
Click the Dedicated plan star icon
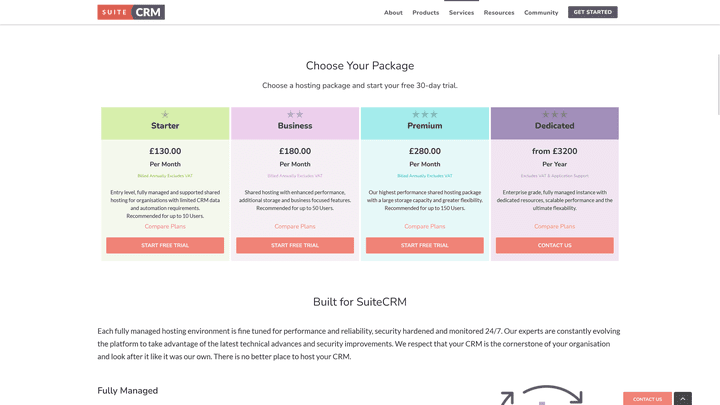click(x=554, y=115)
